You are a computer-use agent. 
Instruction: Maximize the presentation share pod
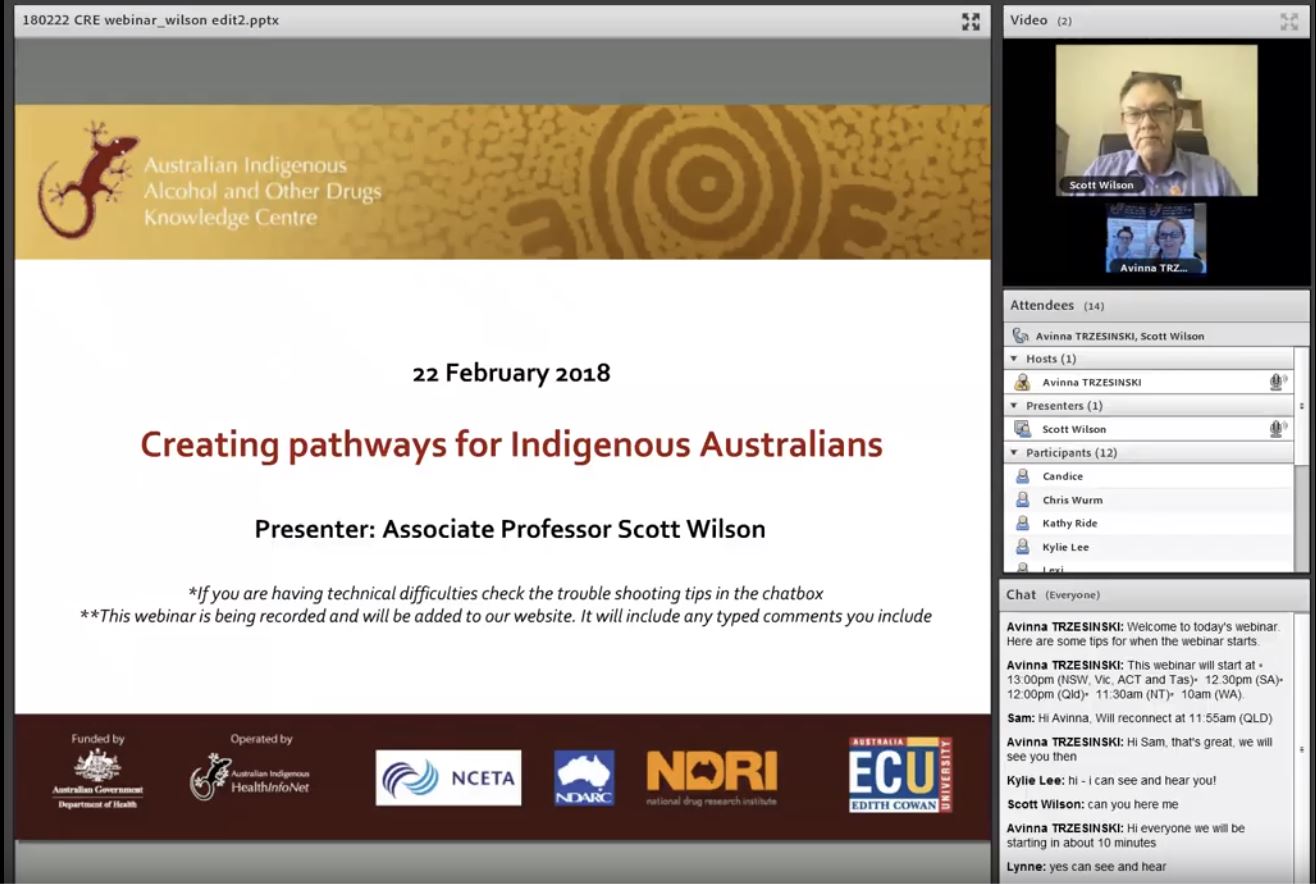coord(970,21)
